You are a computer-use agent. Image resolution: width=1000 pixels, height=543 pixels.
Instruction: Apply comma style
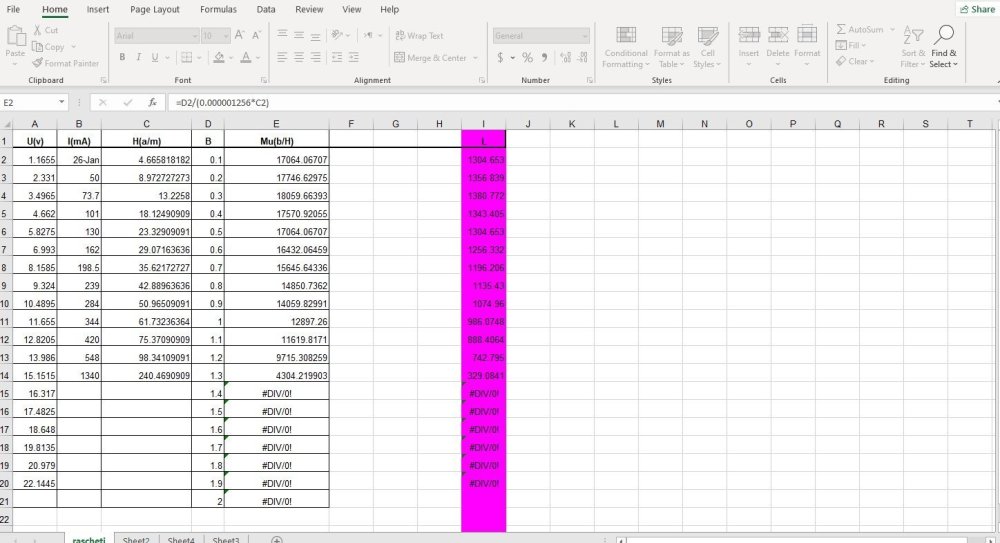tap(544, 57)
